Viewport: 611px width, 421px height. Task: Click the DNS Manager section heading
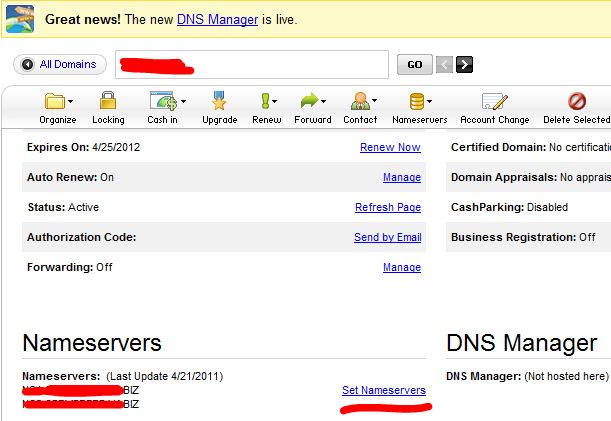pos(522,343)
